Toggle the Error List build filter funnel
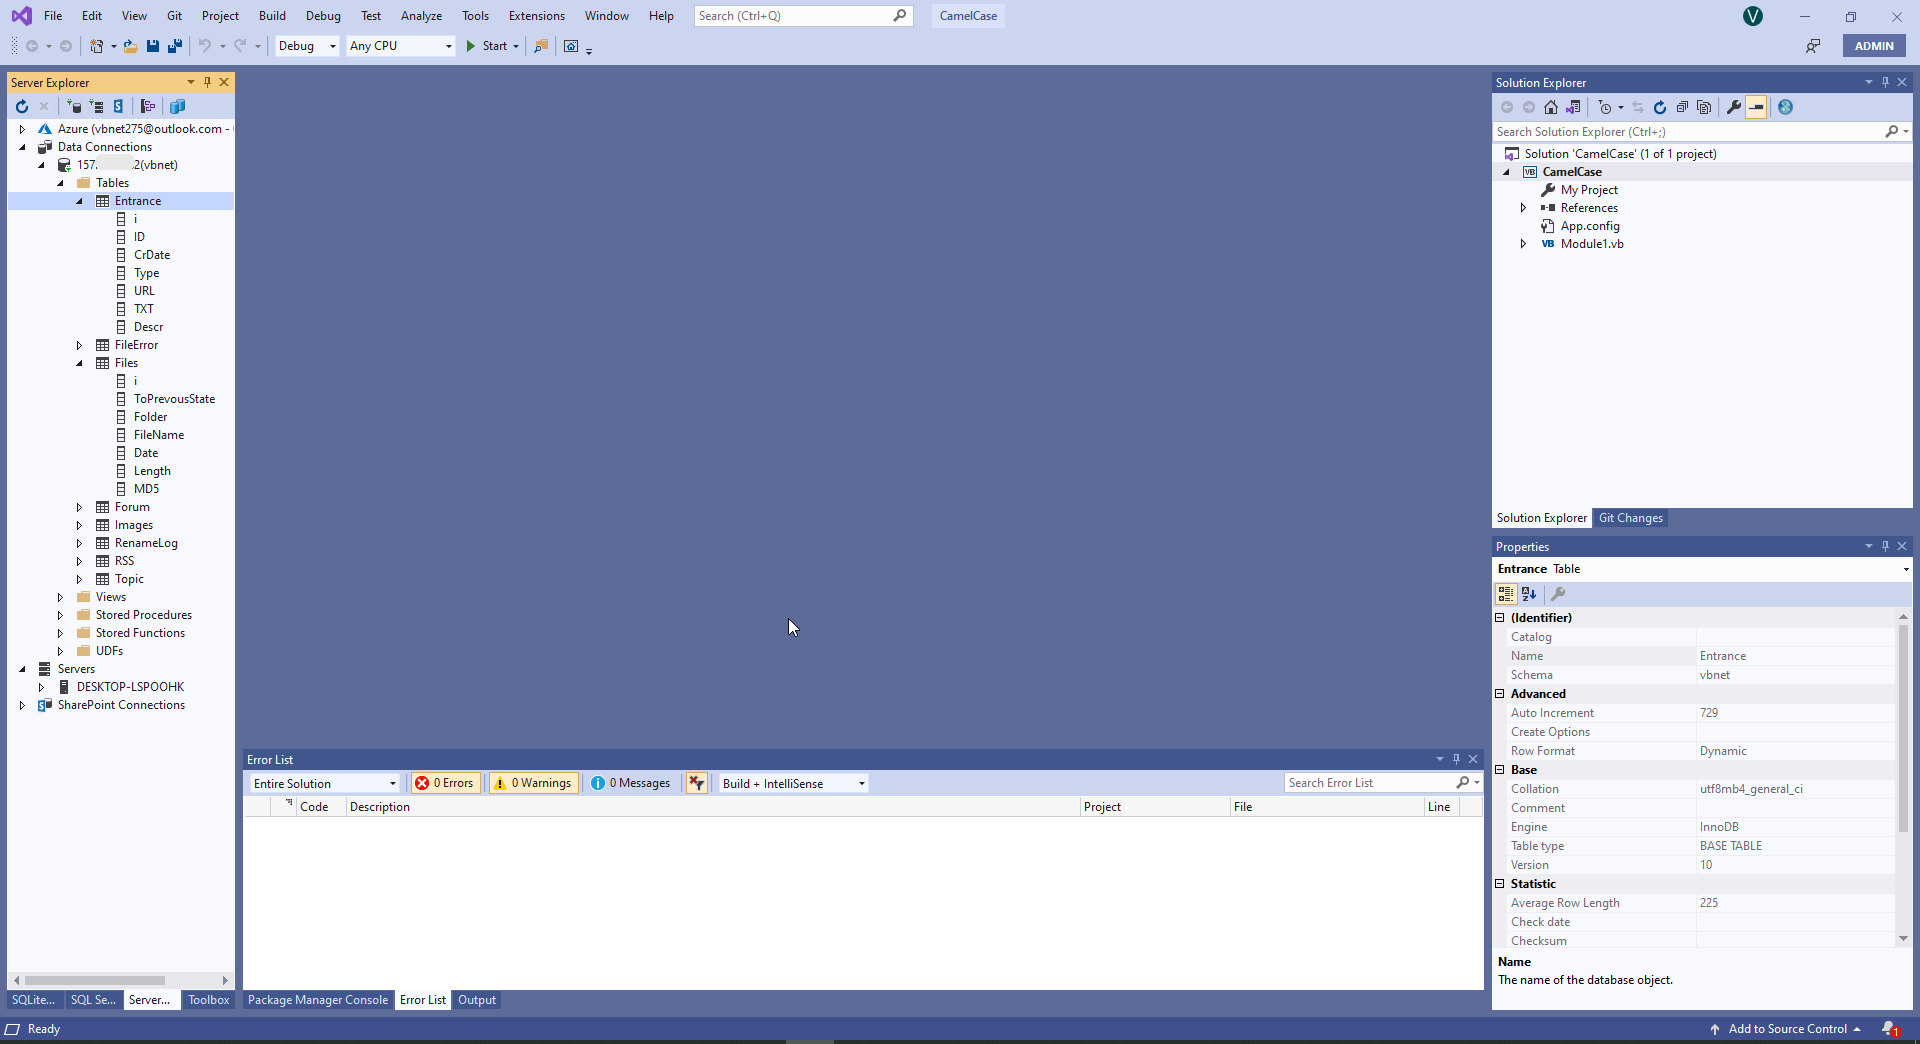Image resolution: width=1920 pixels, height=1044 pixels. point(697,783)
